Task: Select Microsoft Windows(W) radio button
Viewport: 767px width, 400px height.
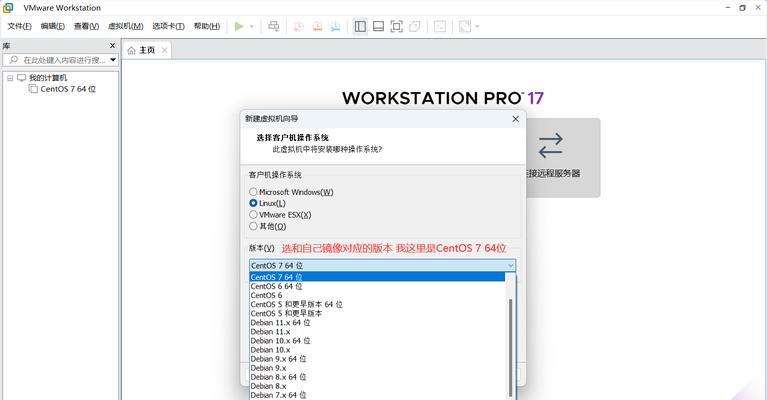Action: 253,192
